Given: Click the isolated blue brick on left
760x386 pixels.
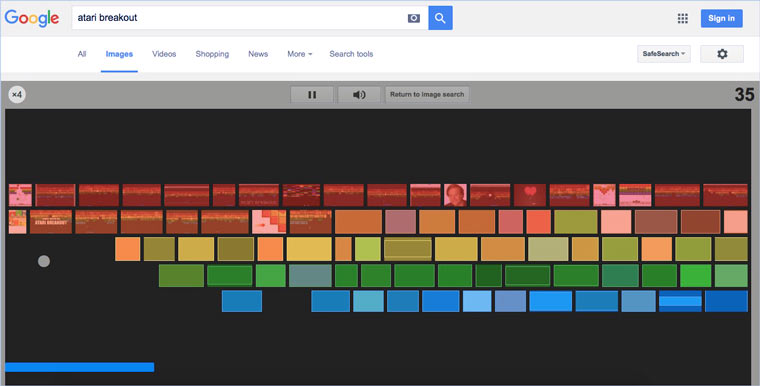Looking at the screenshot, I should click(x=242, y=301).
